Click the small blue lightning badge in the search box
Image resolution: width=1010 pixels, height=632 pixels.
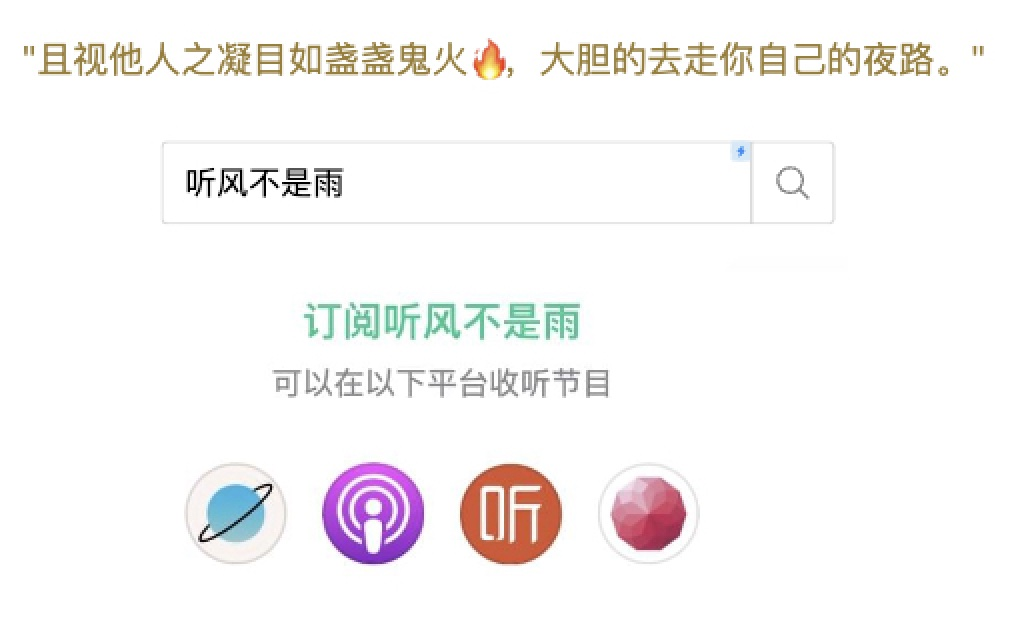click(741, 151)
